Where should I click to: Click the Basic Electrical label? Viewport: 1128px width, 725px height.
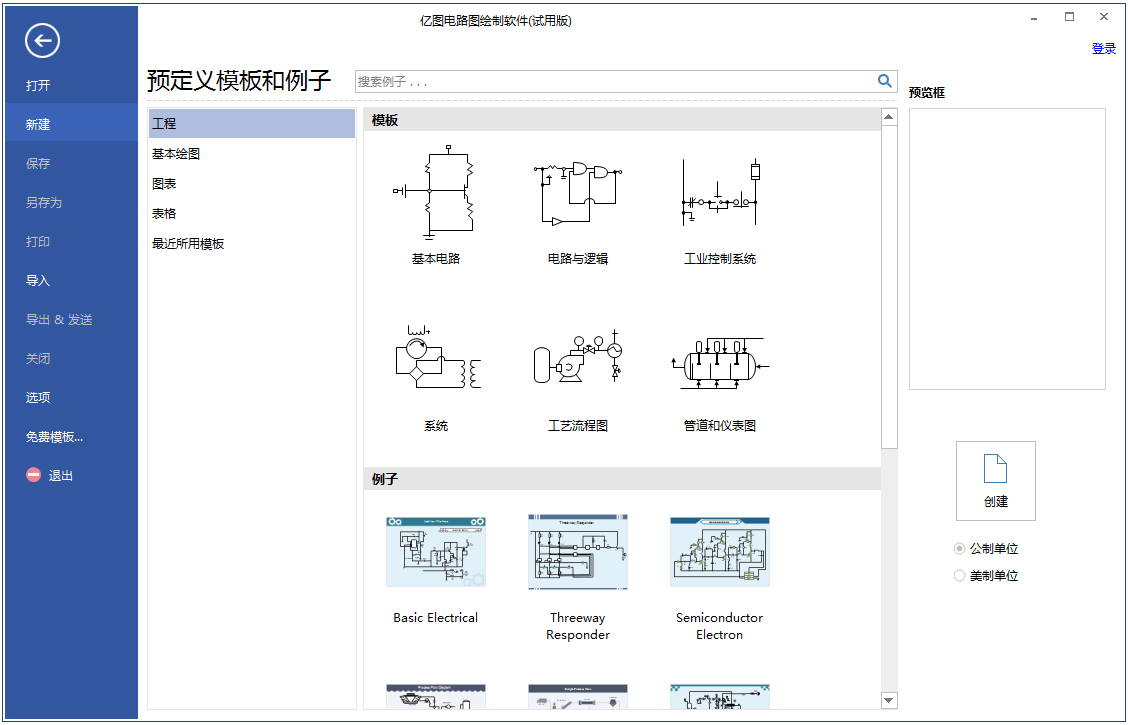(435, 617)
